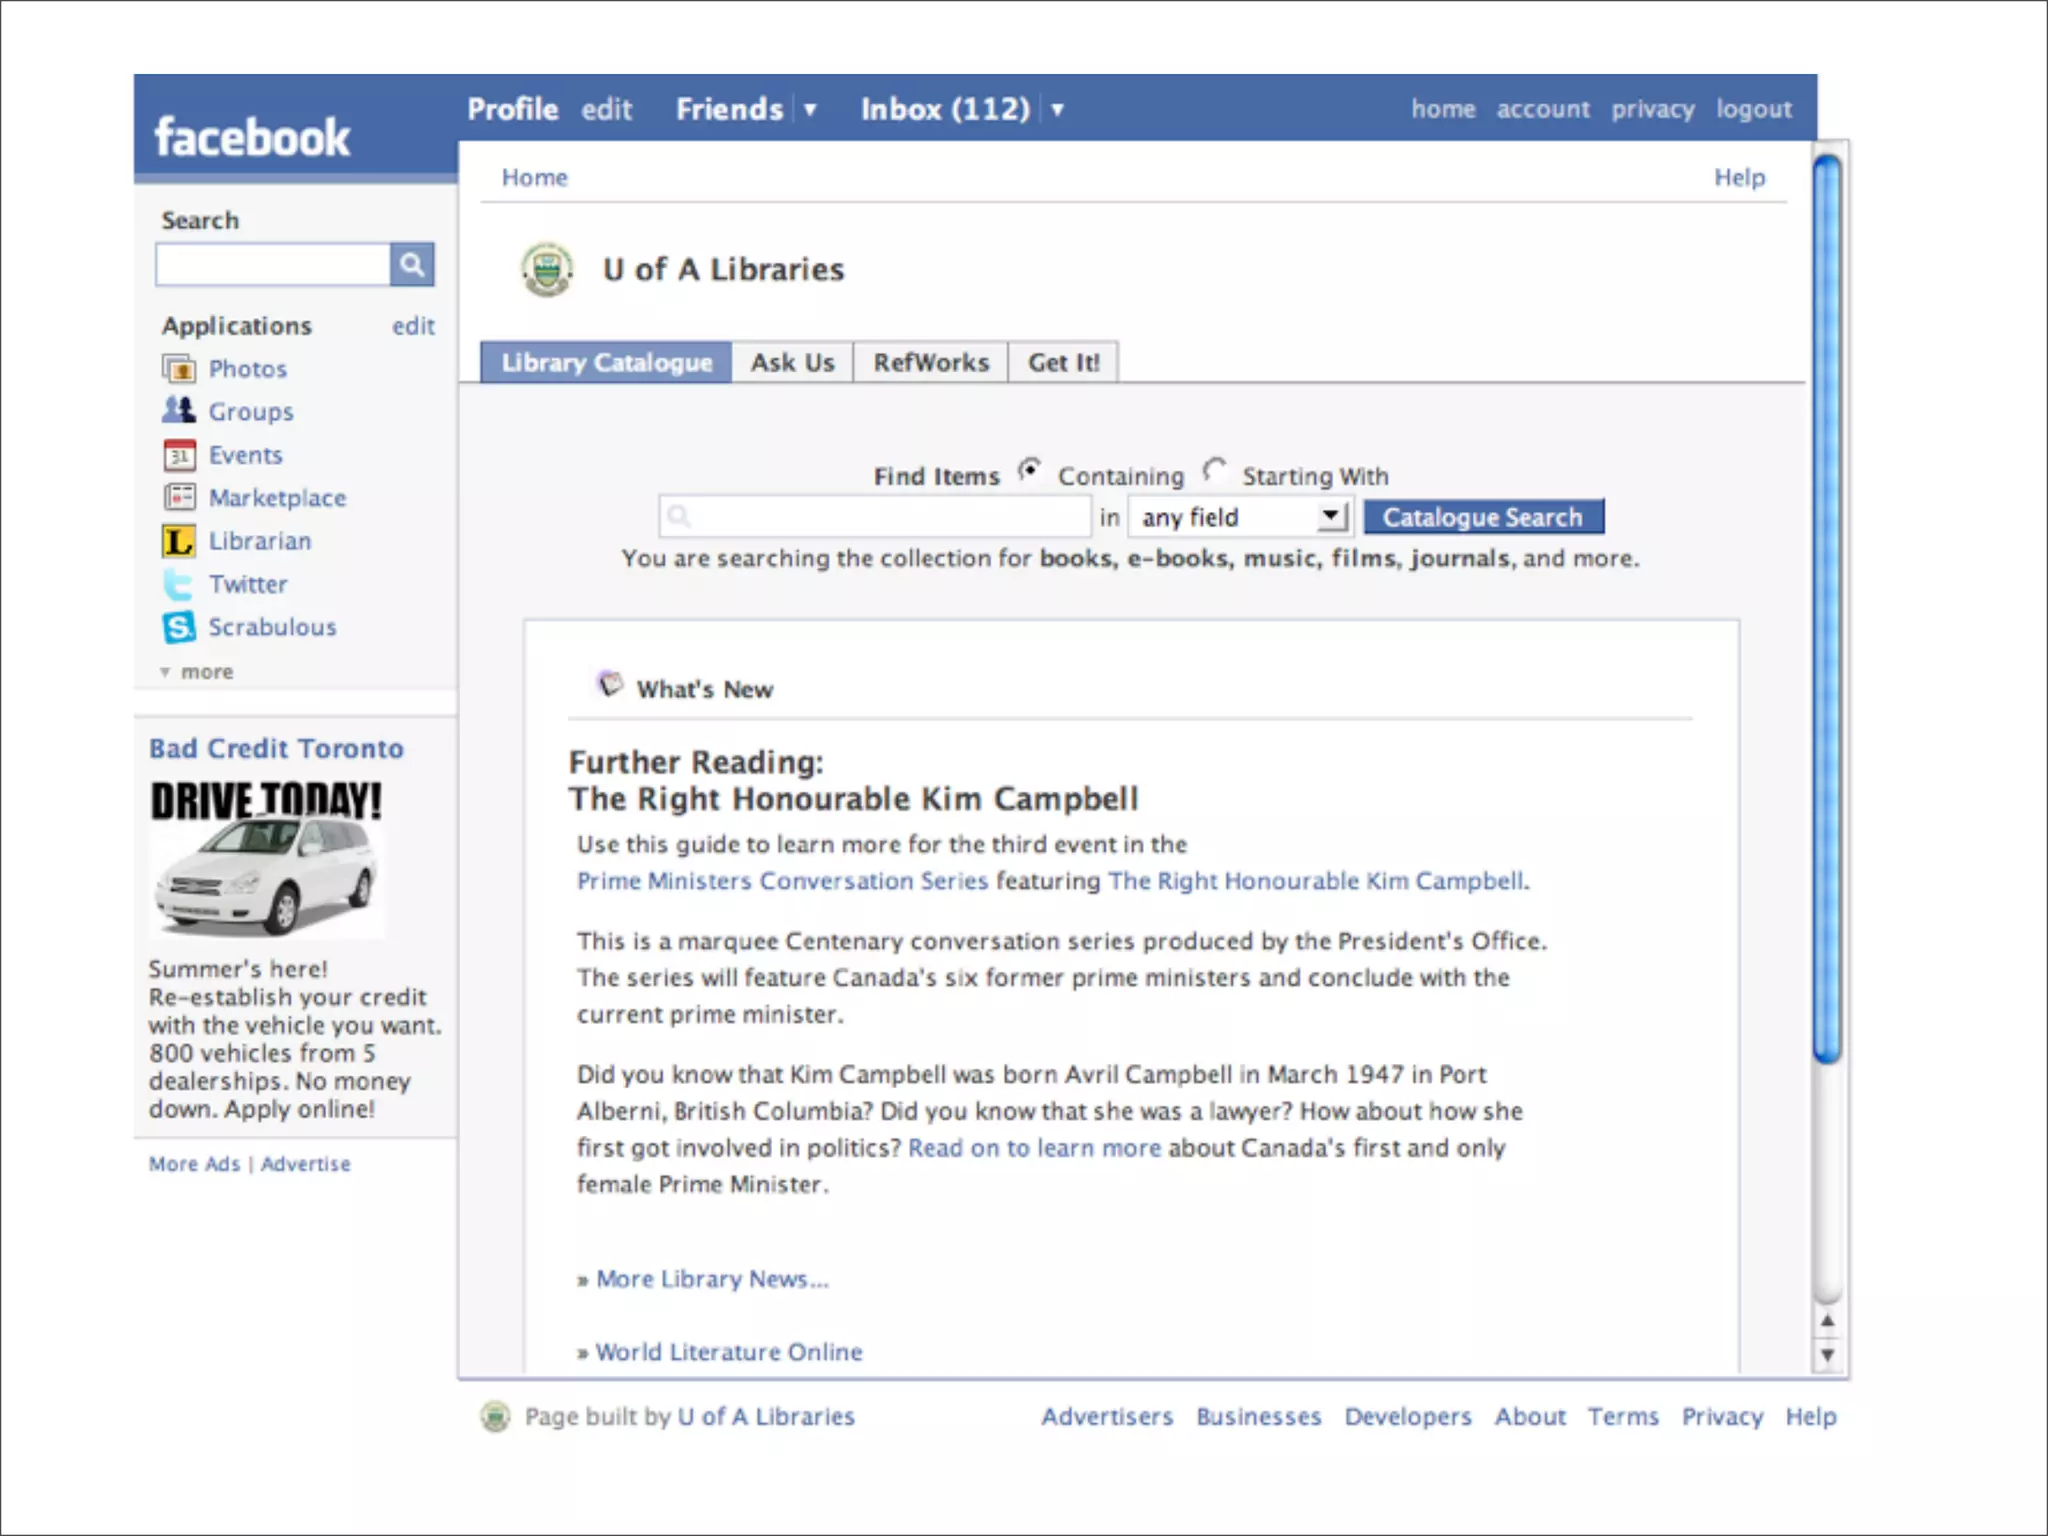This screenshot has width=2048, height=1536.
Task: Switch to the Ask Us tab
Action: pyautogui.click(x=793, y=362)
